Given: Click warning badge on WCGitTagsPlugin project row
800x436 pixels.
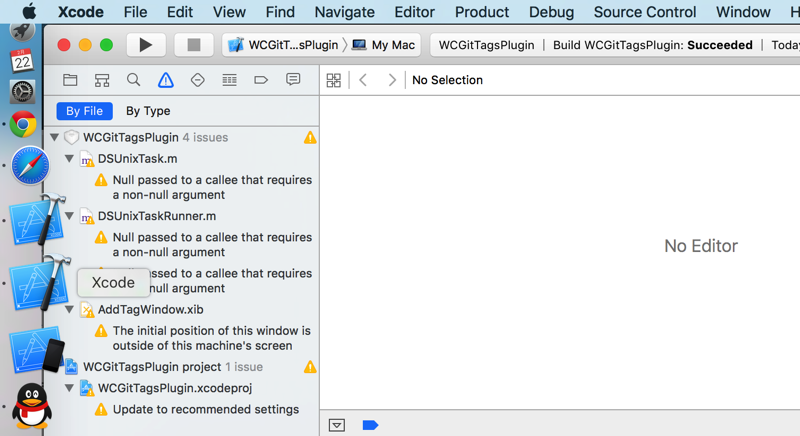Looking at the screenshot, I should click(310, 367).
